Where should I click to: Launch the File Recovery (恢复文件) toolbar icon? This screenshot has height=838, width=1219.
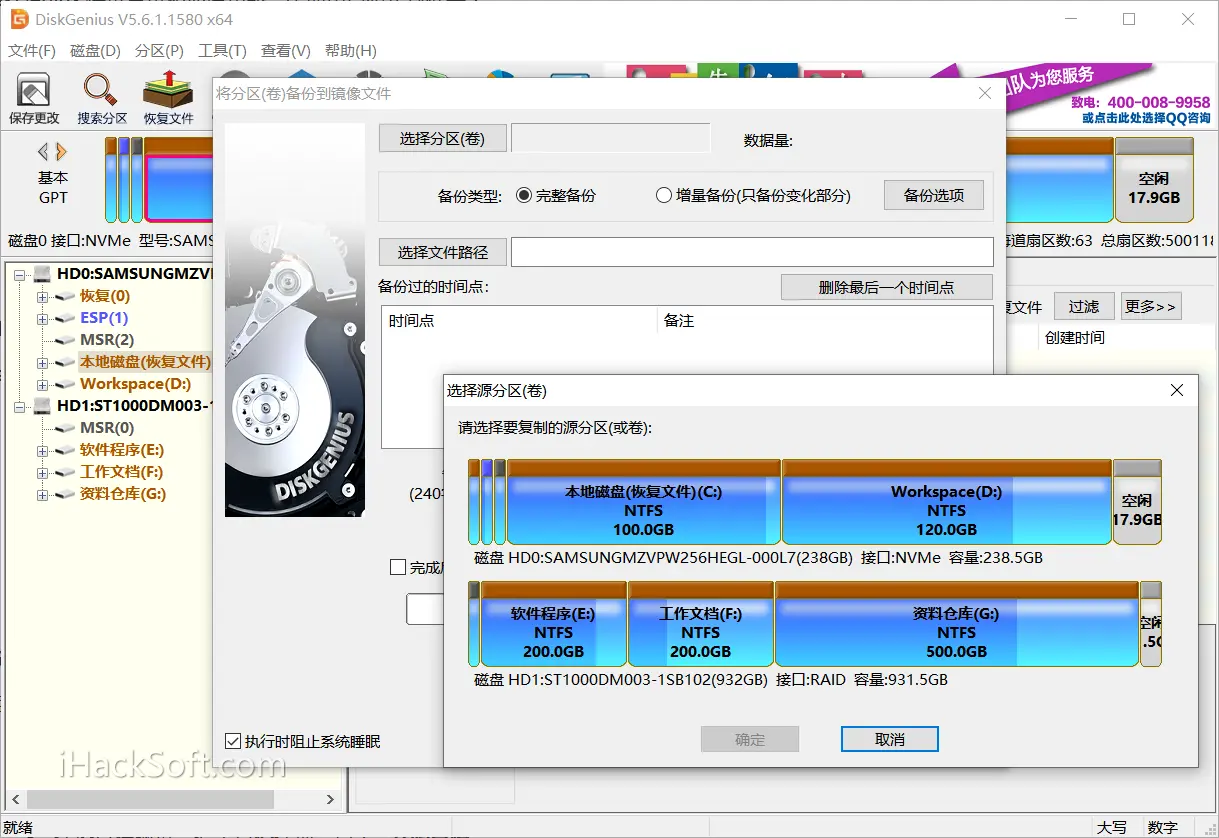[168, 99]
